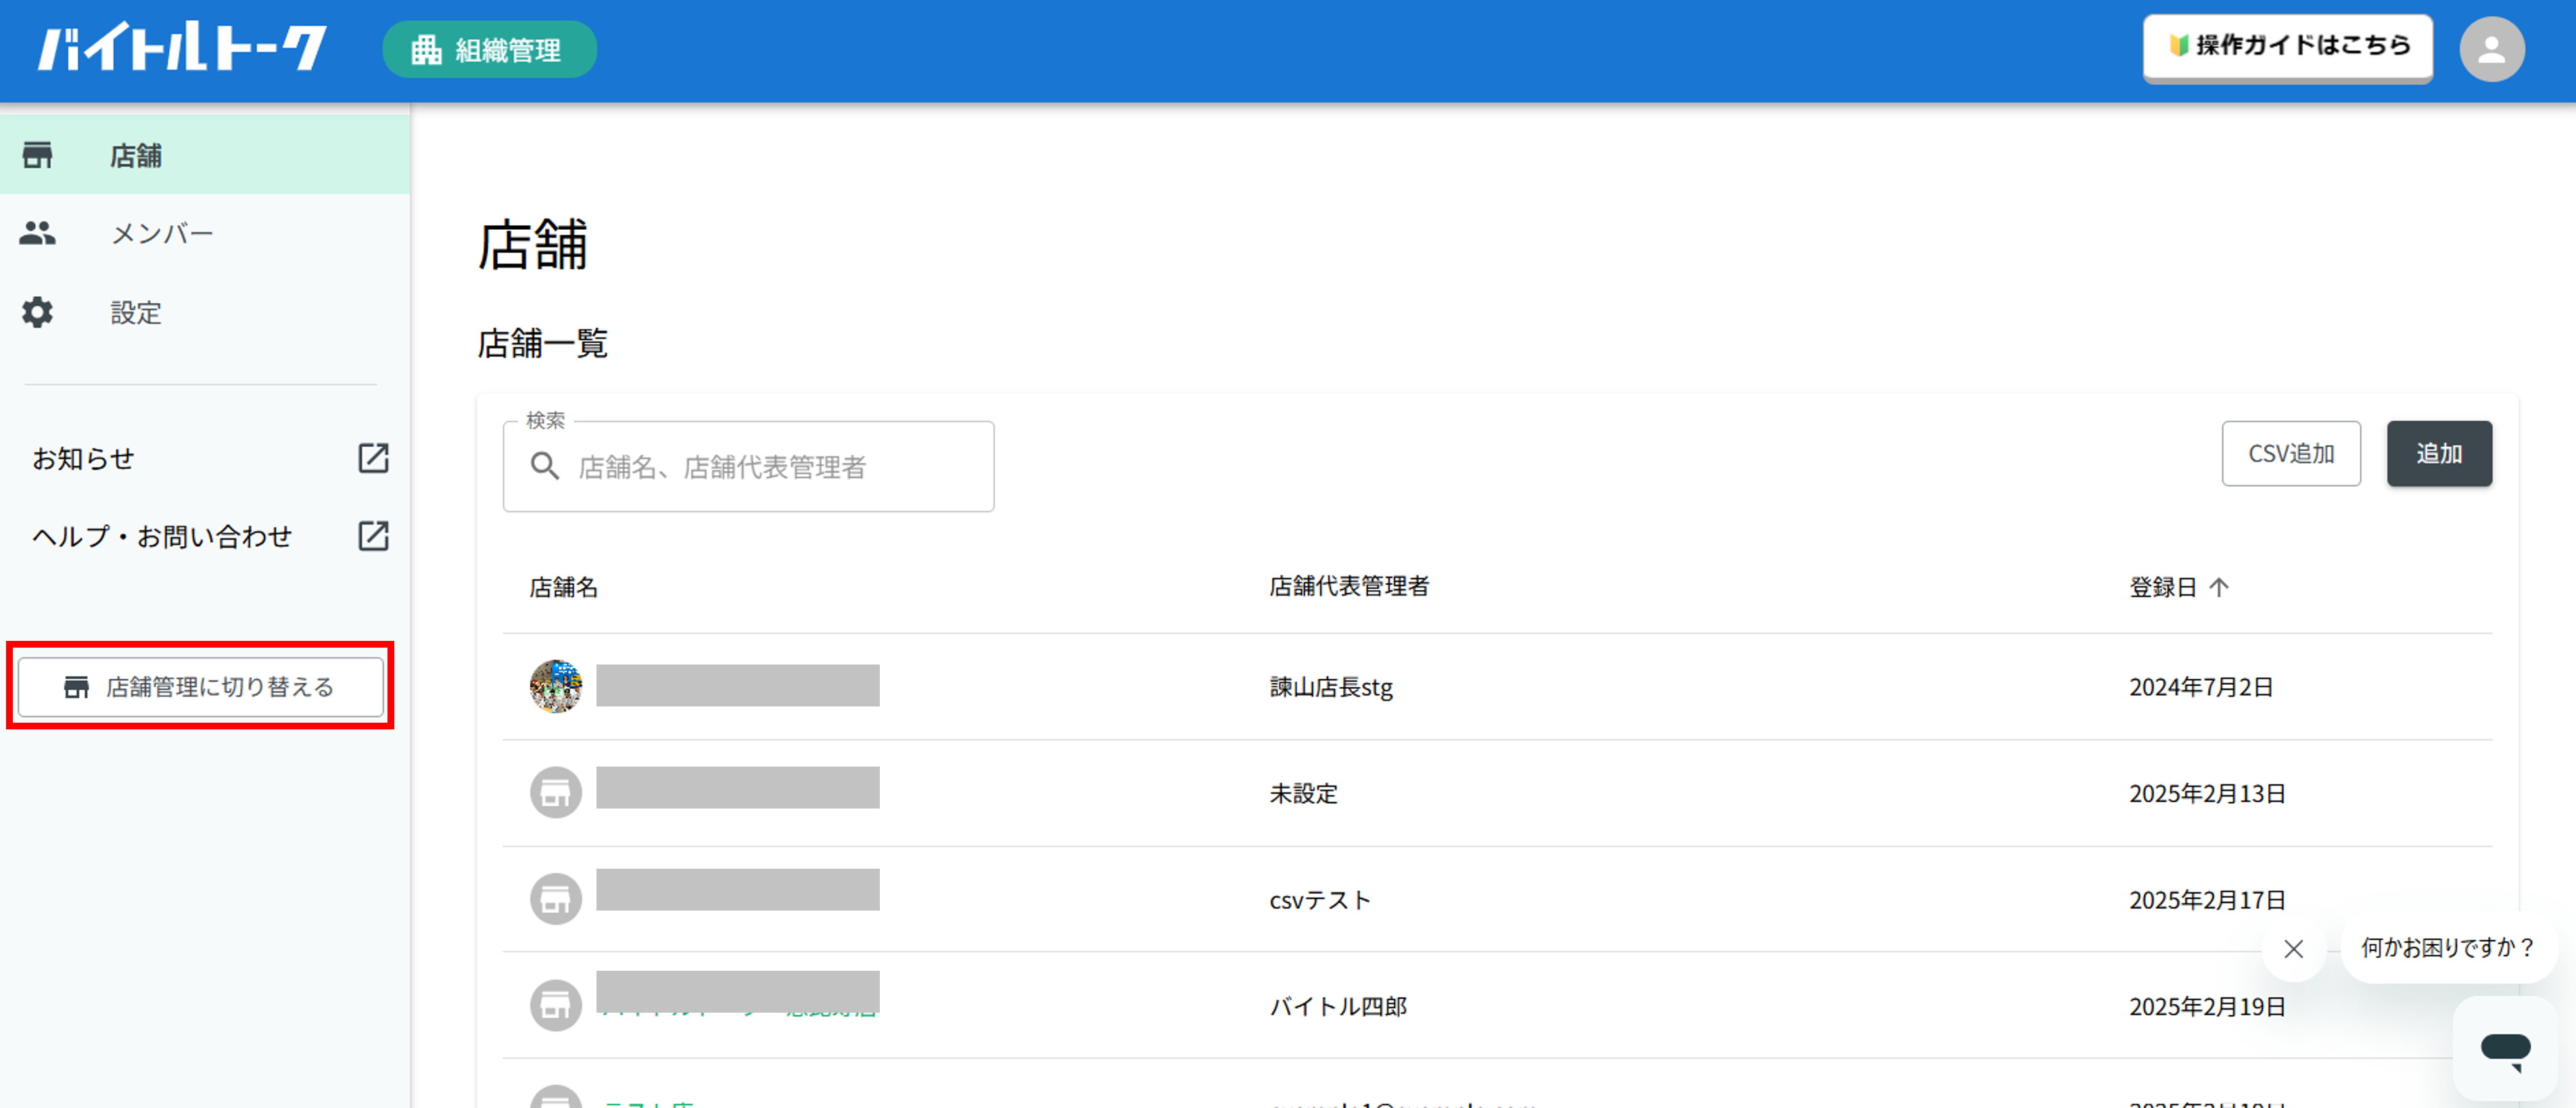Image resolution: width=2576 pixels, height=1108 pixels.
Task: Select 未設定 manager cell
Action: tap(1303, 793)
